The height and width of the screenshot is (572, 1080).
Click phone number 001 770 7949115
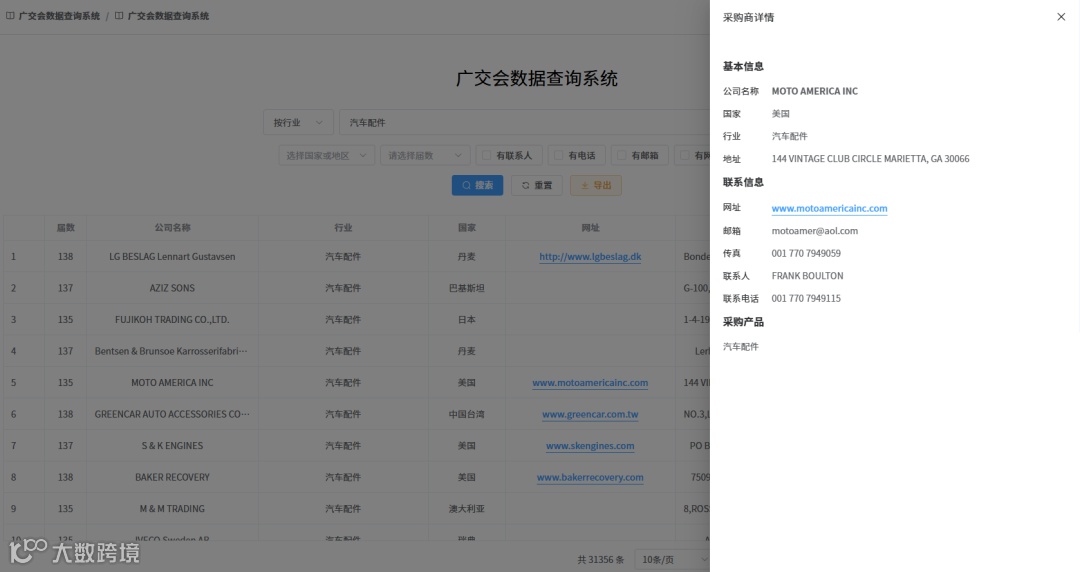(806, 298)
